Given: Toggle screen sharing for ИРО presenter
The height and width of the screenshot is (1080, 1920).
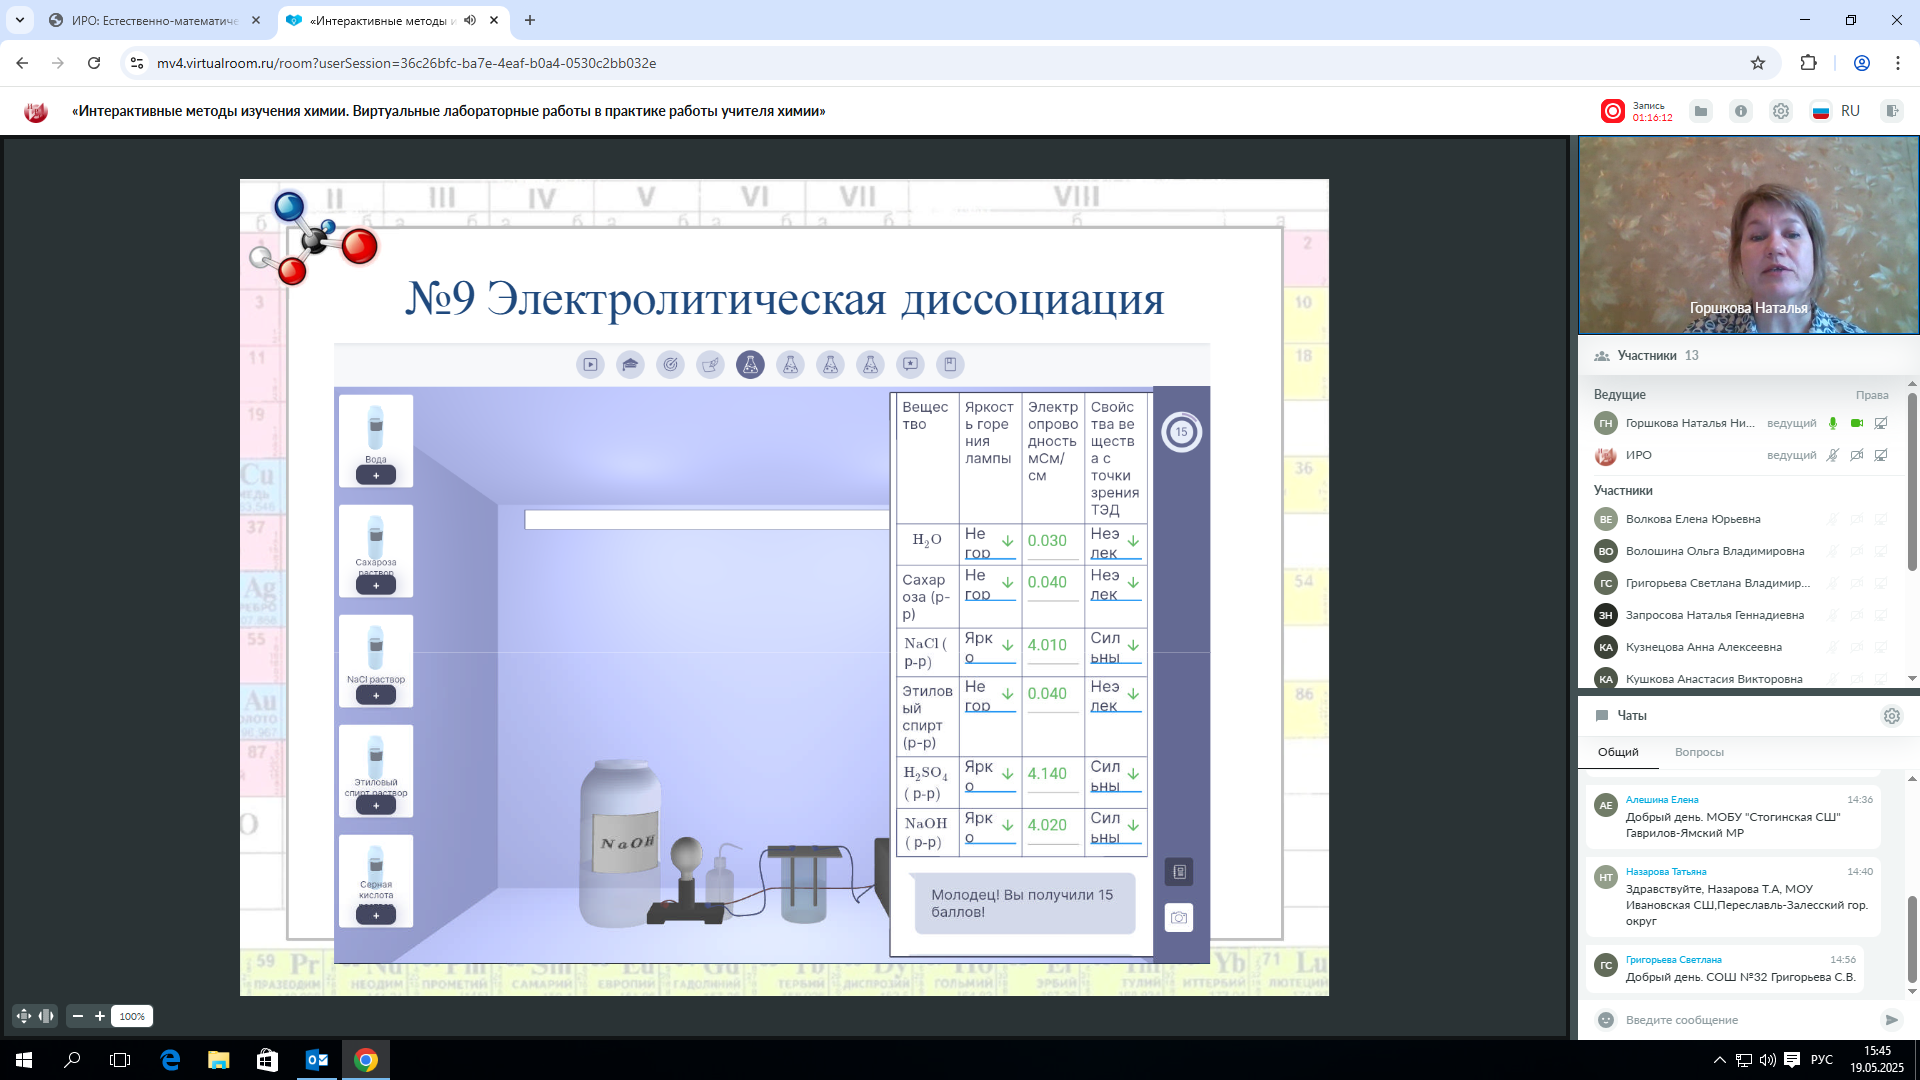Looking at the screenshot, I should tap(1881, 456).
